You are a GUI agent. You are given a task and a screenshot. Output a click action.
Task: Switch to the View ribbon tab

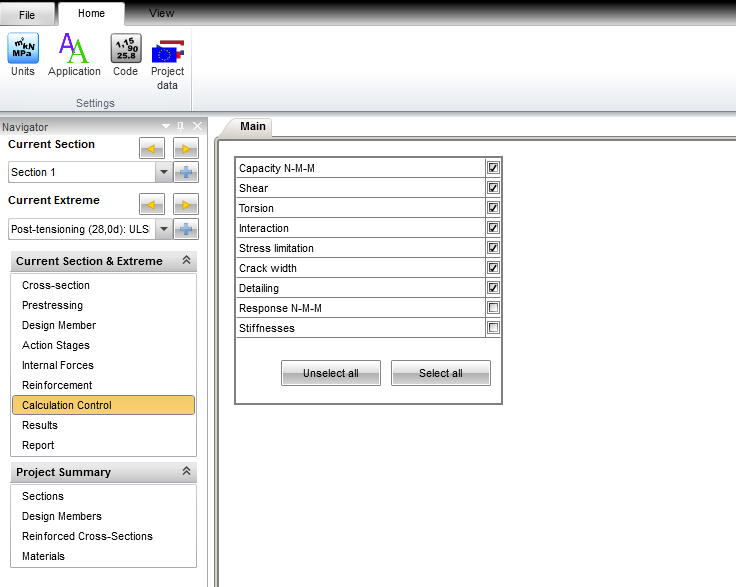161,14
